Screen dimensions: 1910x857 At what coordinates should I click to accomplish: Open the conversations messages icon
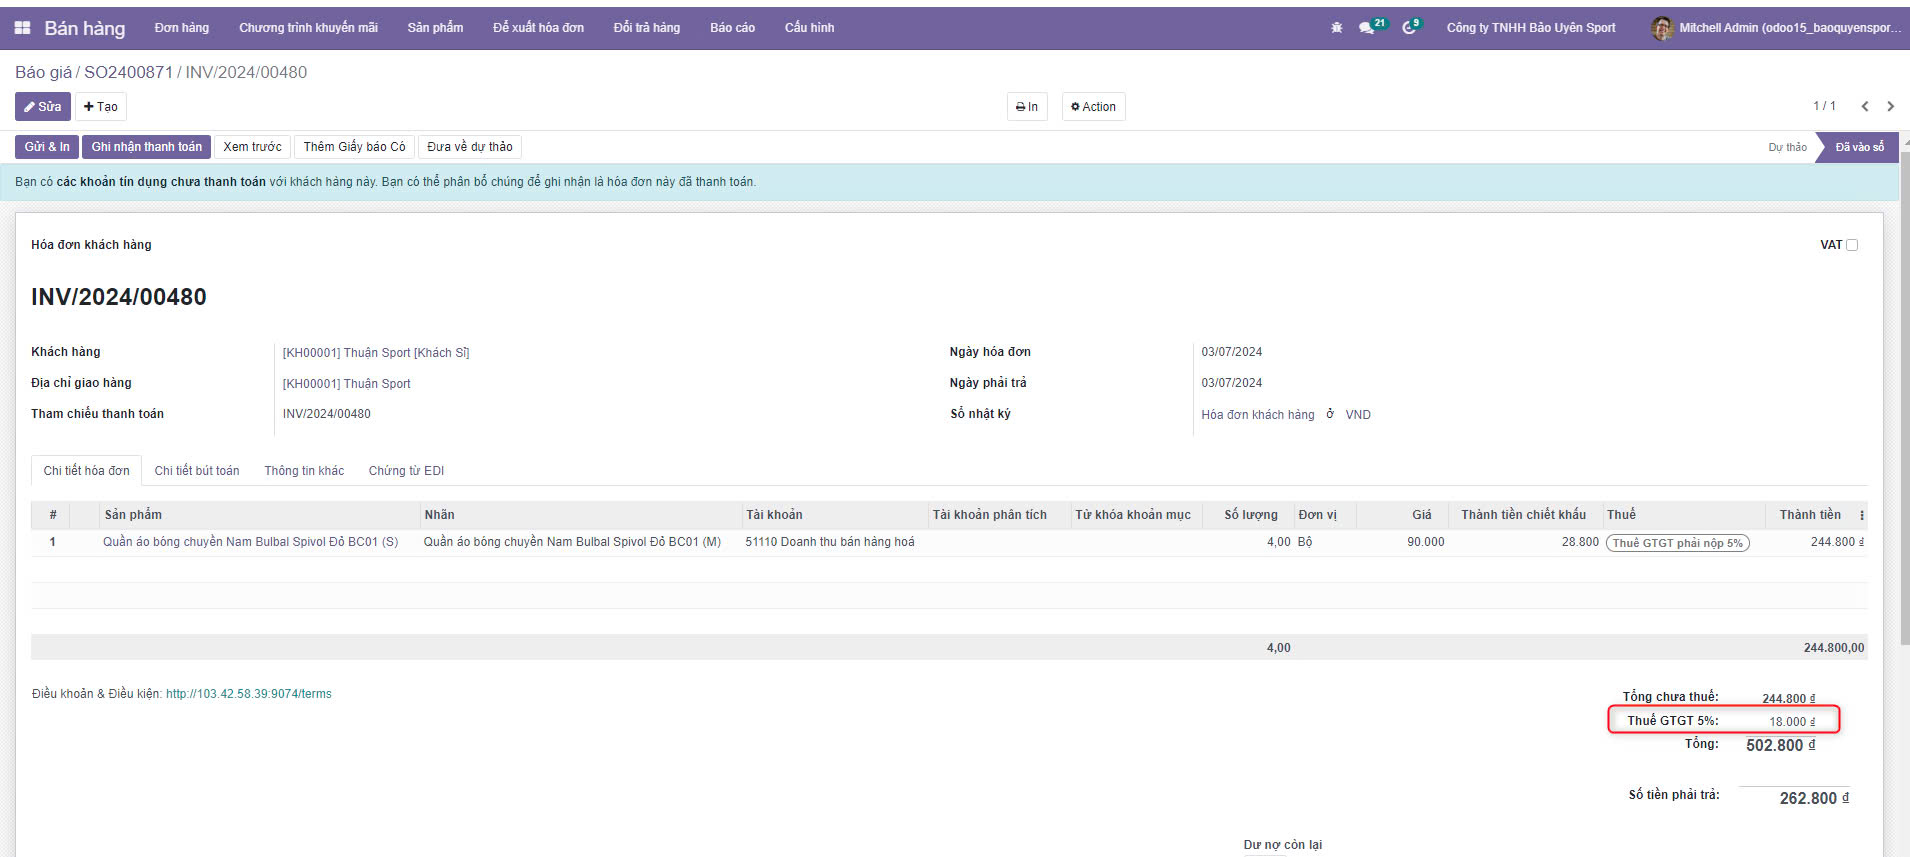[x=1367, y=28]
